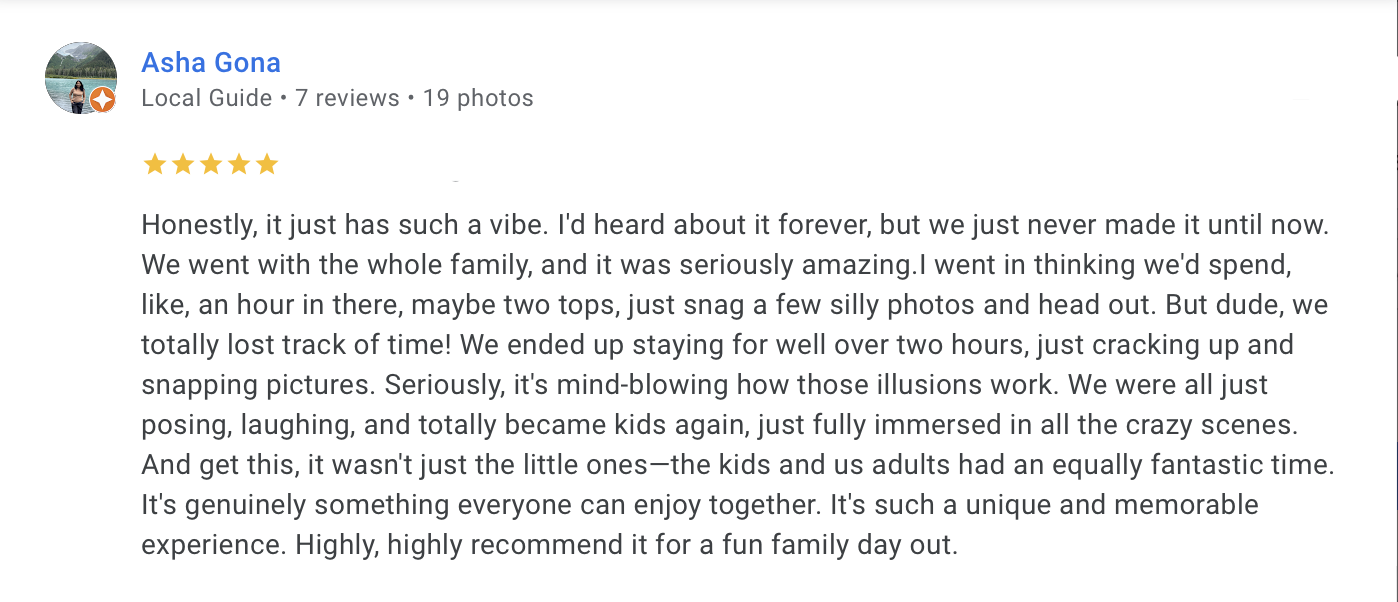Click the fifth rating star
Screen dimensions: 1398x602
click(x=266, y=164)
